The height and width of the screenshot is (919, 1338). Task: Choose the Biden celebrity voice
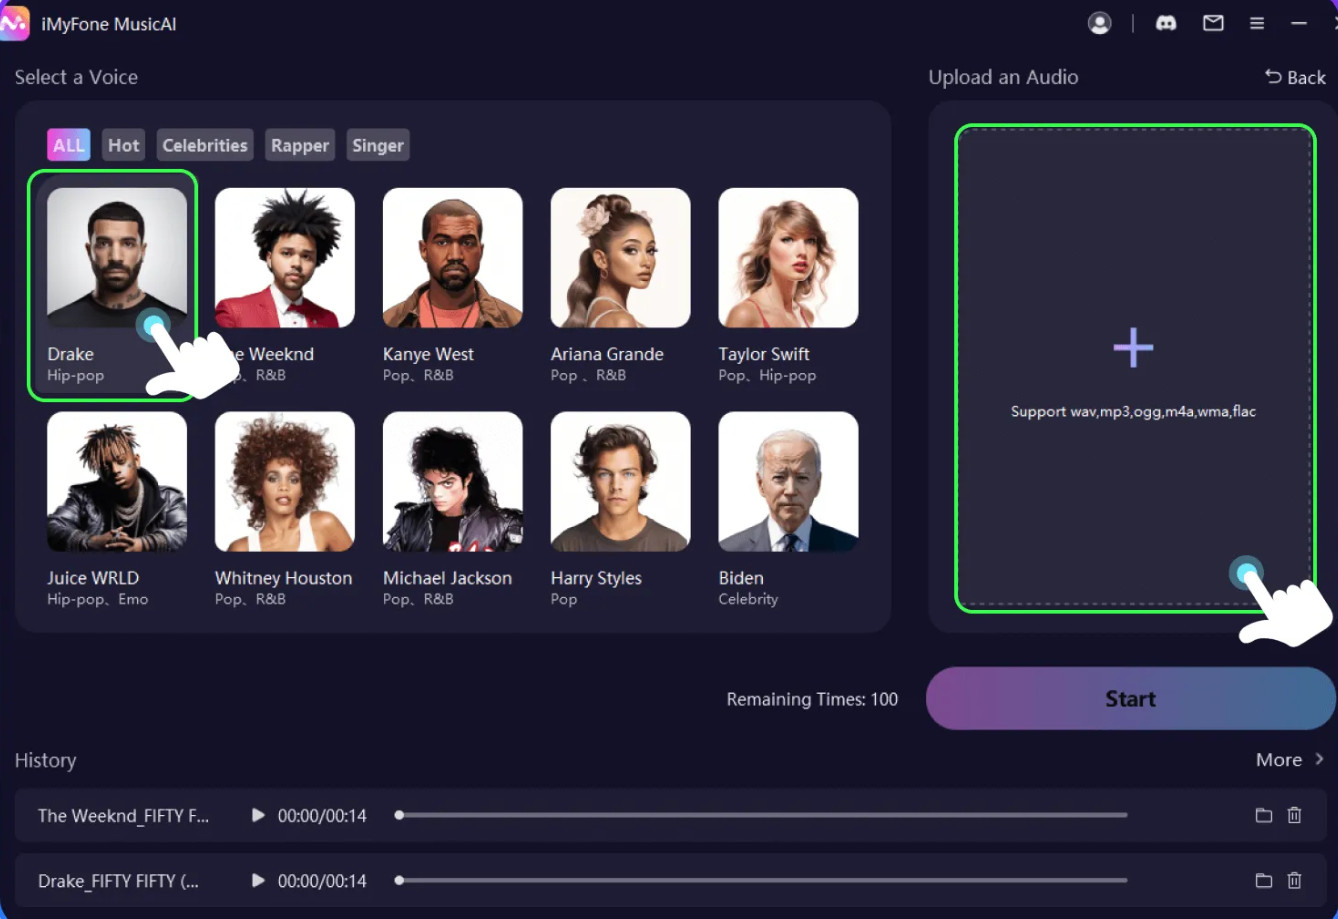point(789,482)
